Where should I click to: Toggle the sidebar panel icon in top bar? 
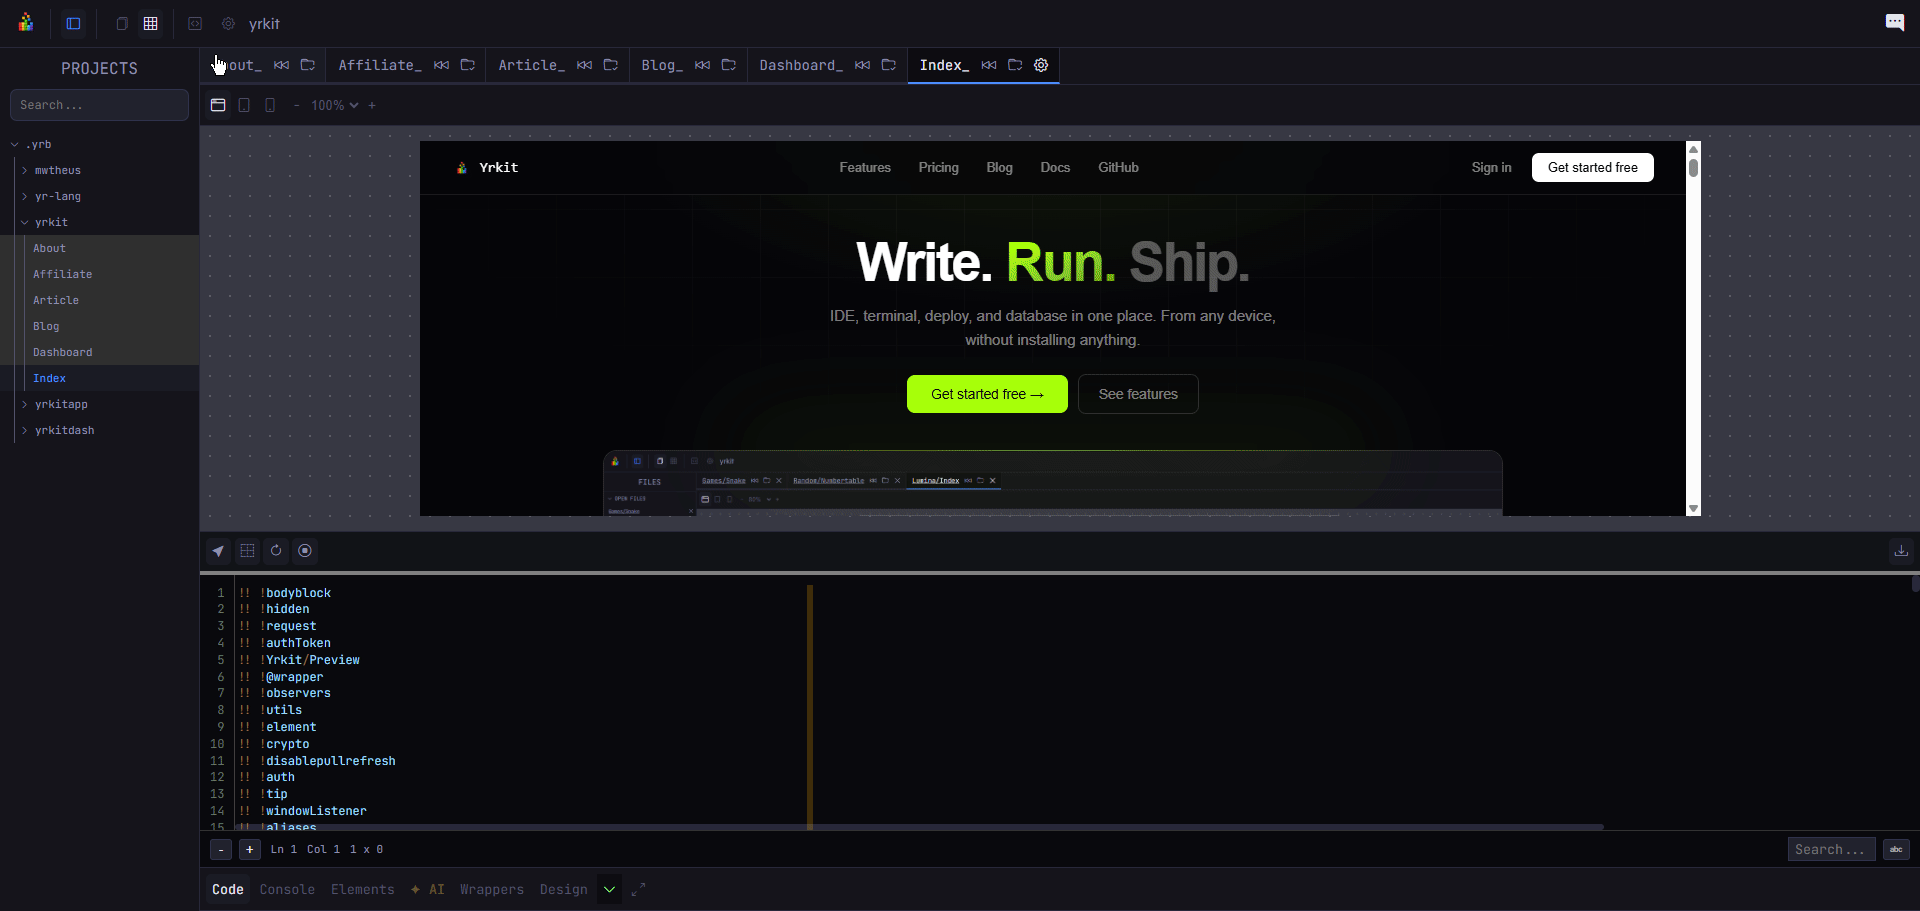point(73,23)
